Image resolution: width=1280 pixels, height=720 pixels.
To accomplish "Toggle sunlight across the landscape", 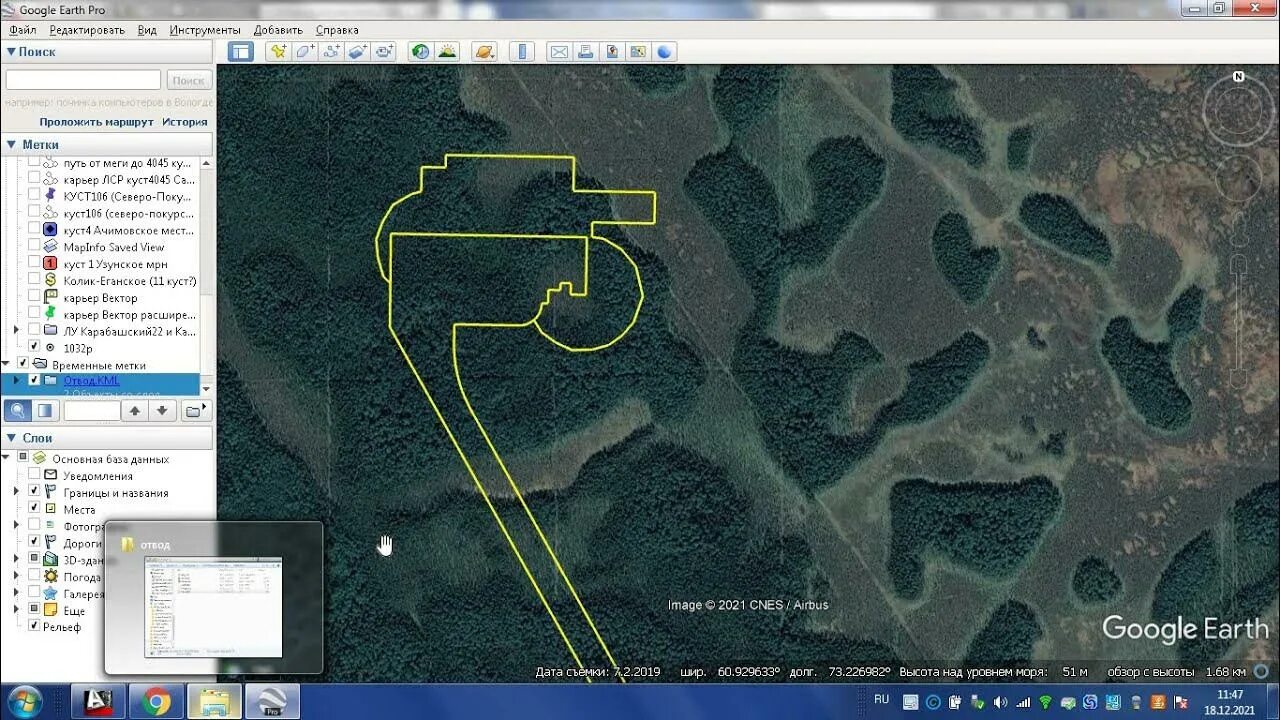I will [447, 51].
